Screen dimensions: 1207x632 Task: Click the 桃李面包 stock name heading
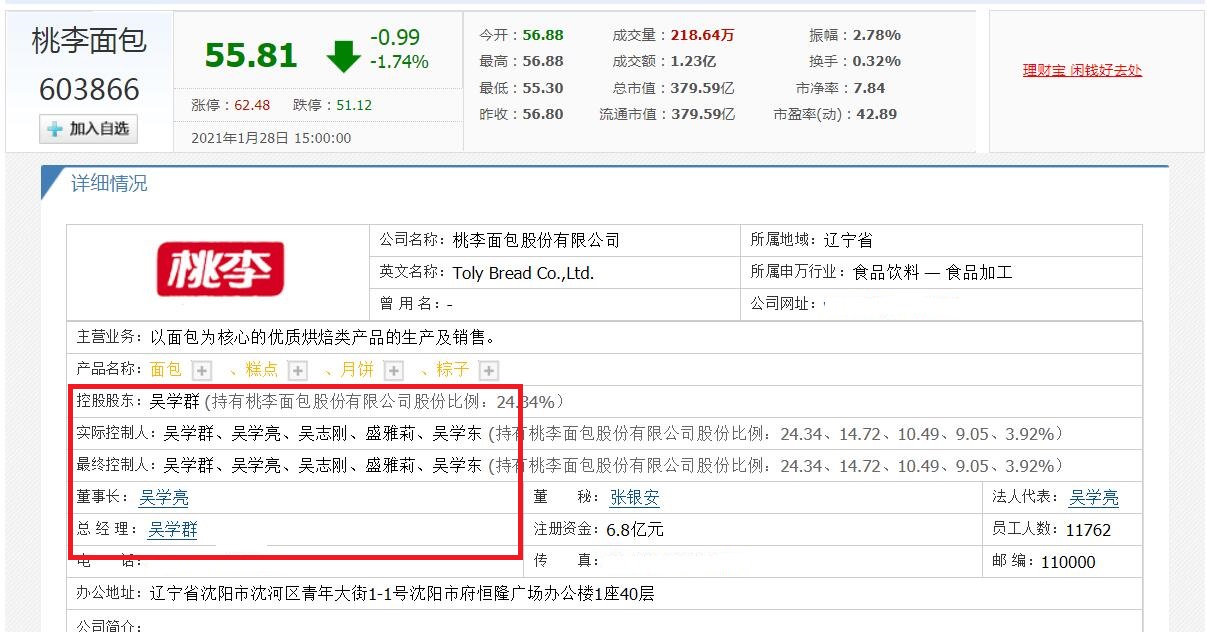[x=89, y=41]
